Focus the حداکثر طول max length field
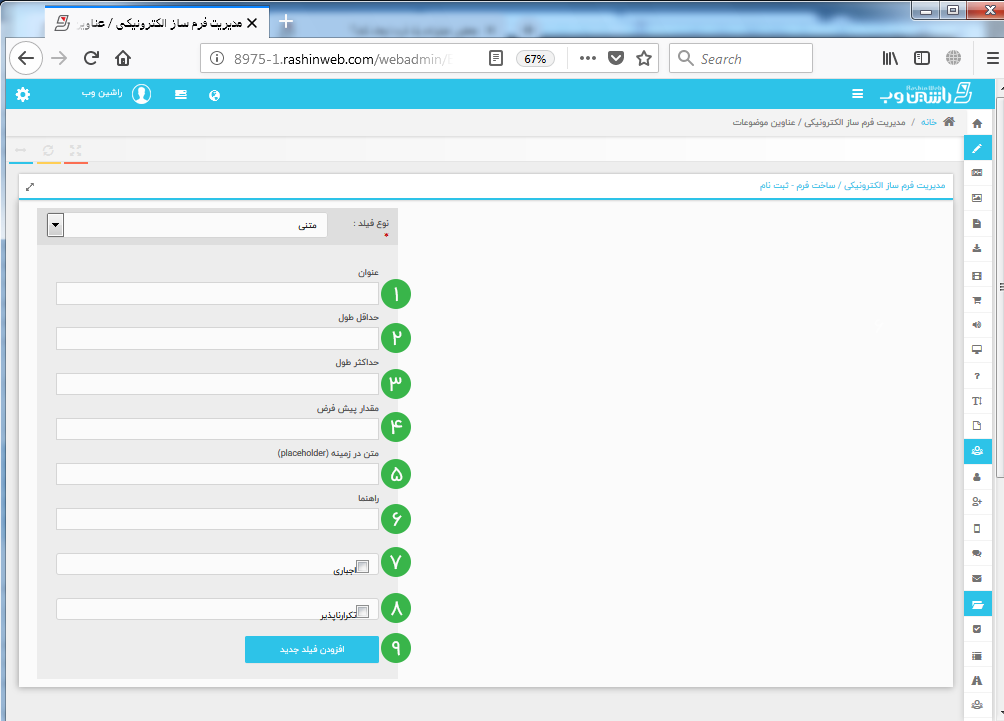This screenshot has height=721, width=1004. 217,384
